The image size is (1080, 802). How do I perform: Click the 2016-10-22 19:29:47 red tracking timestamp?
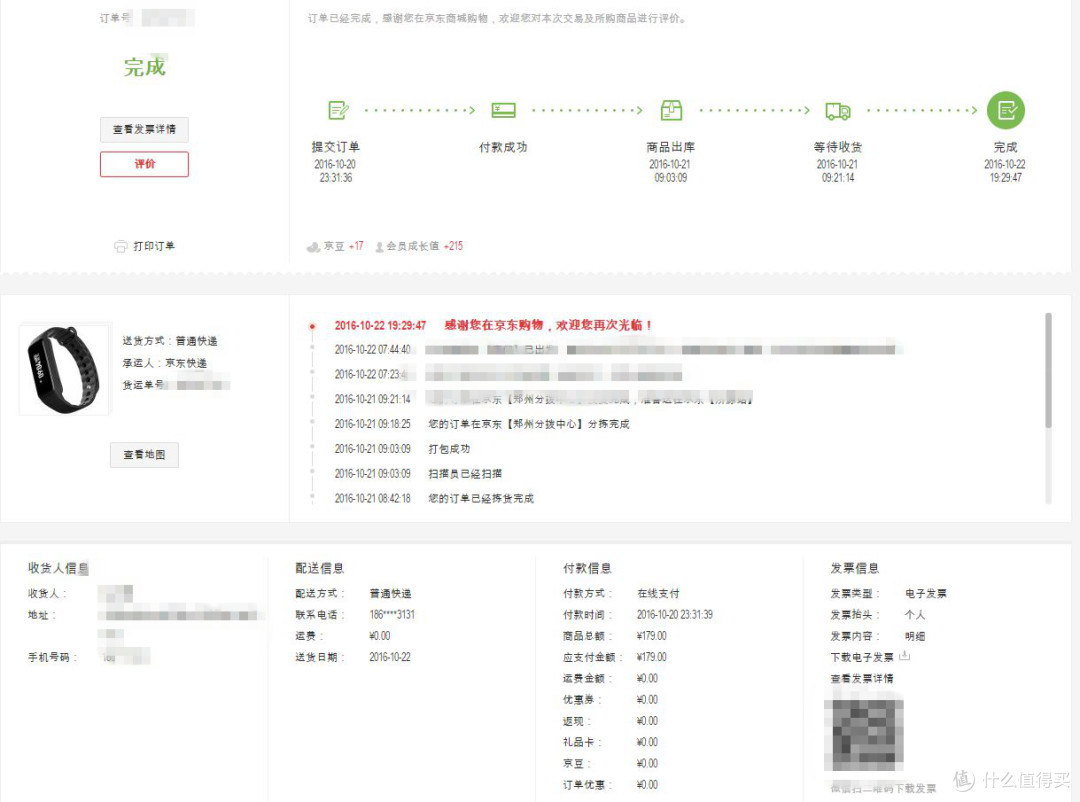(380, 325)
